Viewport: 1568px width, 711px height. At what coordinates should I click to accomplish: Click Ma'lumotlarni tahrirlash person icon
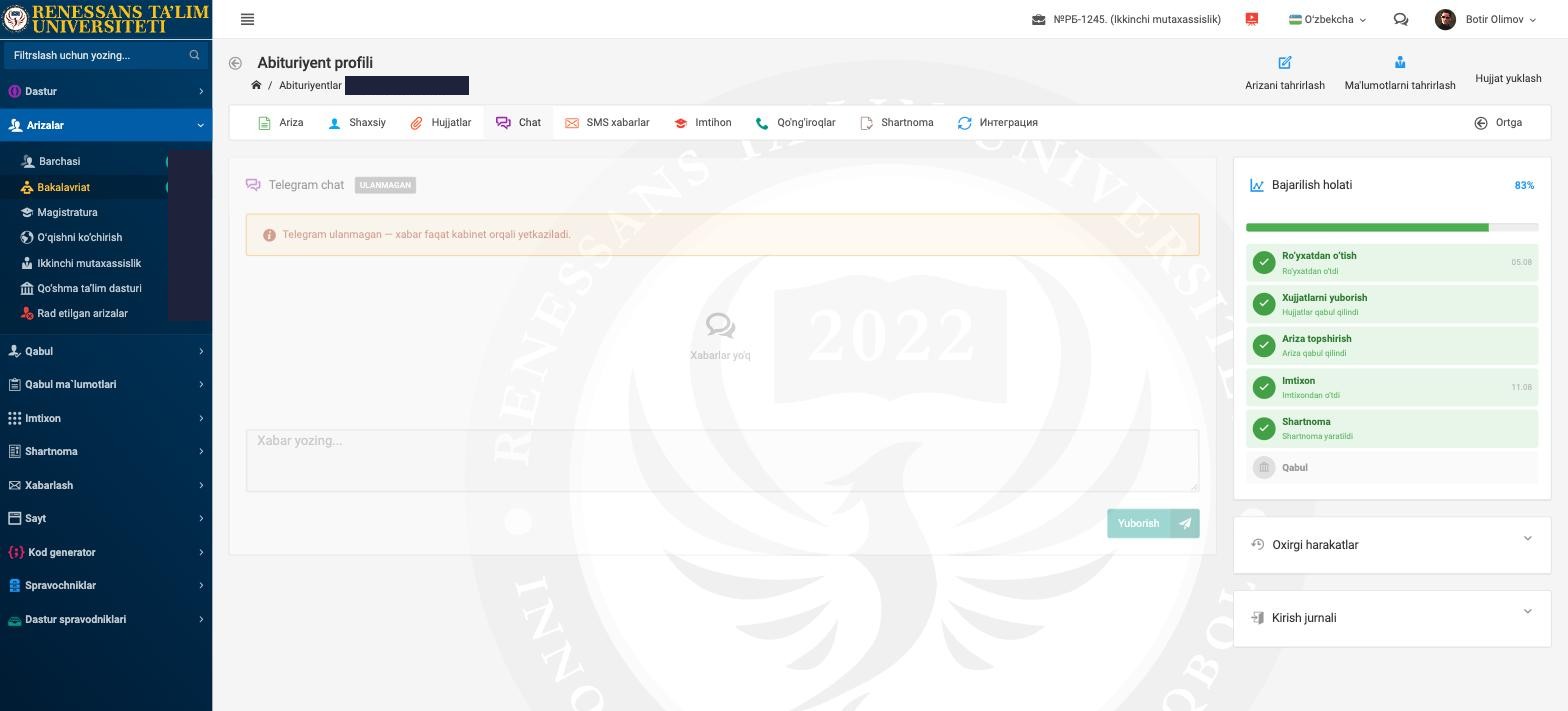[x=1400, y=62]
